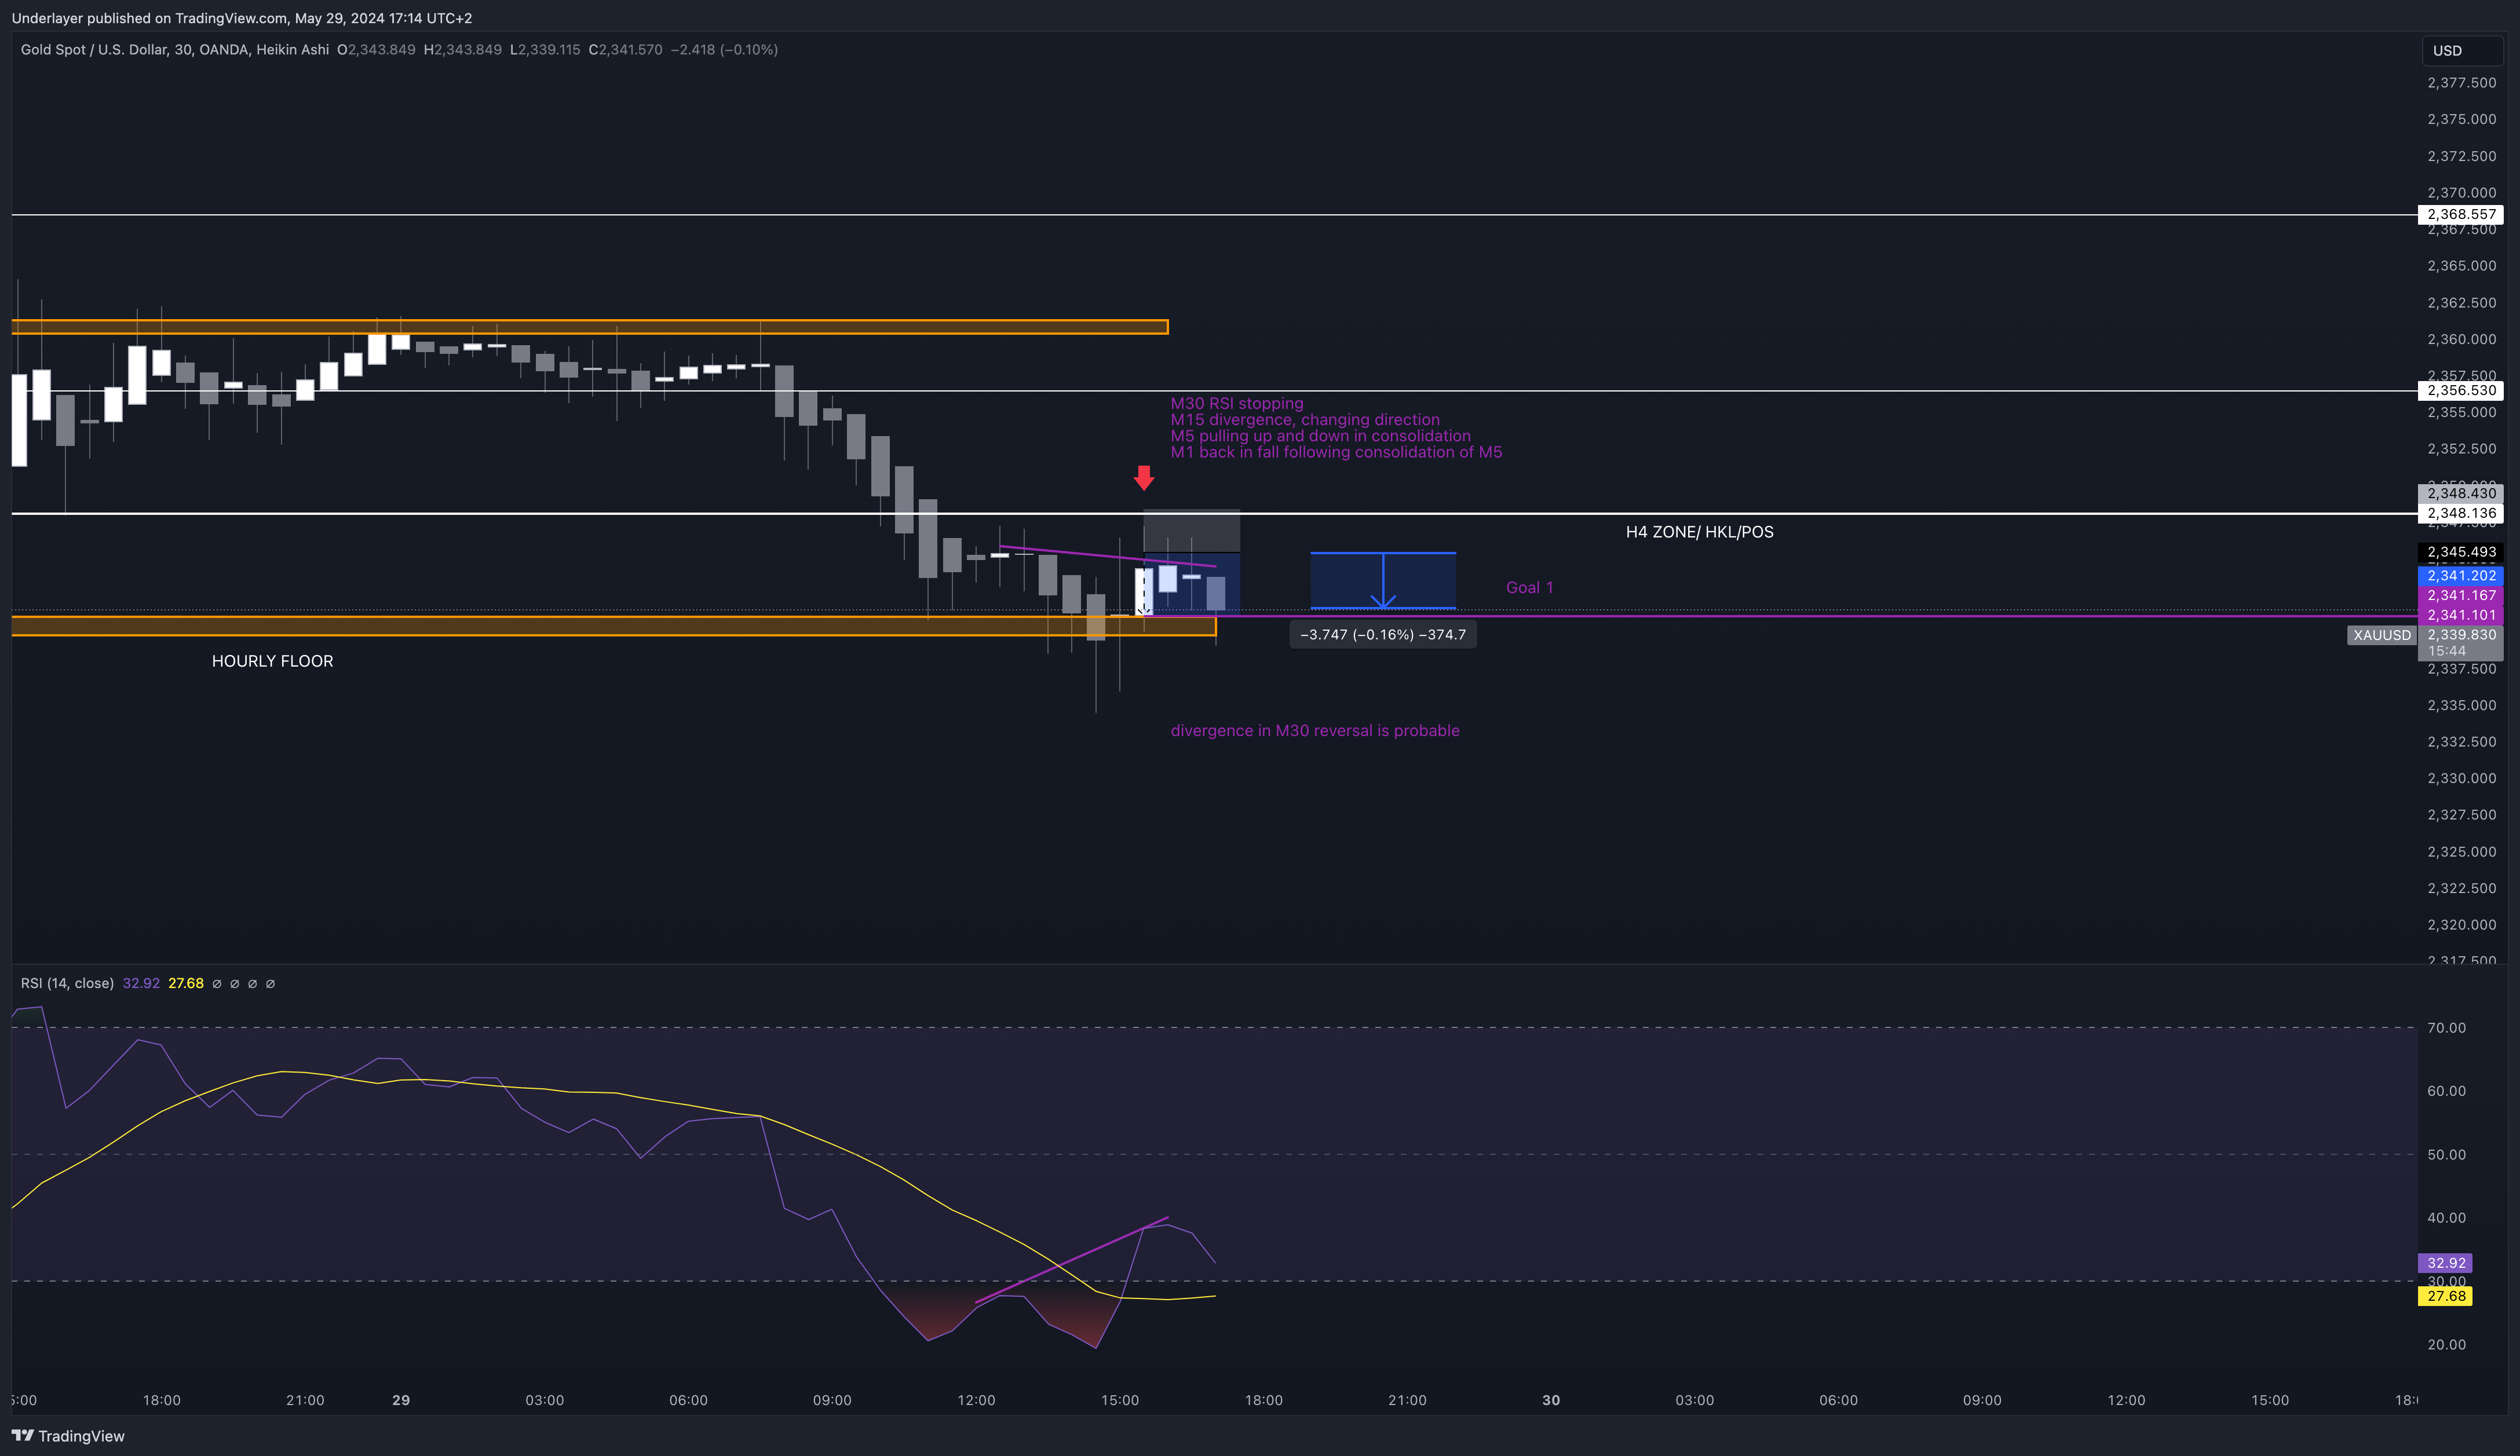Click the 2,377.500 price scale label
Screen dimensions: 2520x1456
[2461, 83]
